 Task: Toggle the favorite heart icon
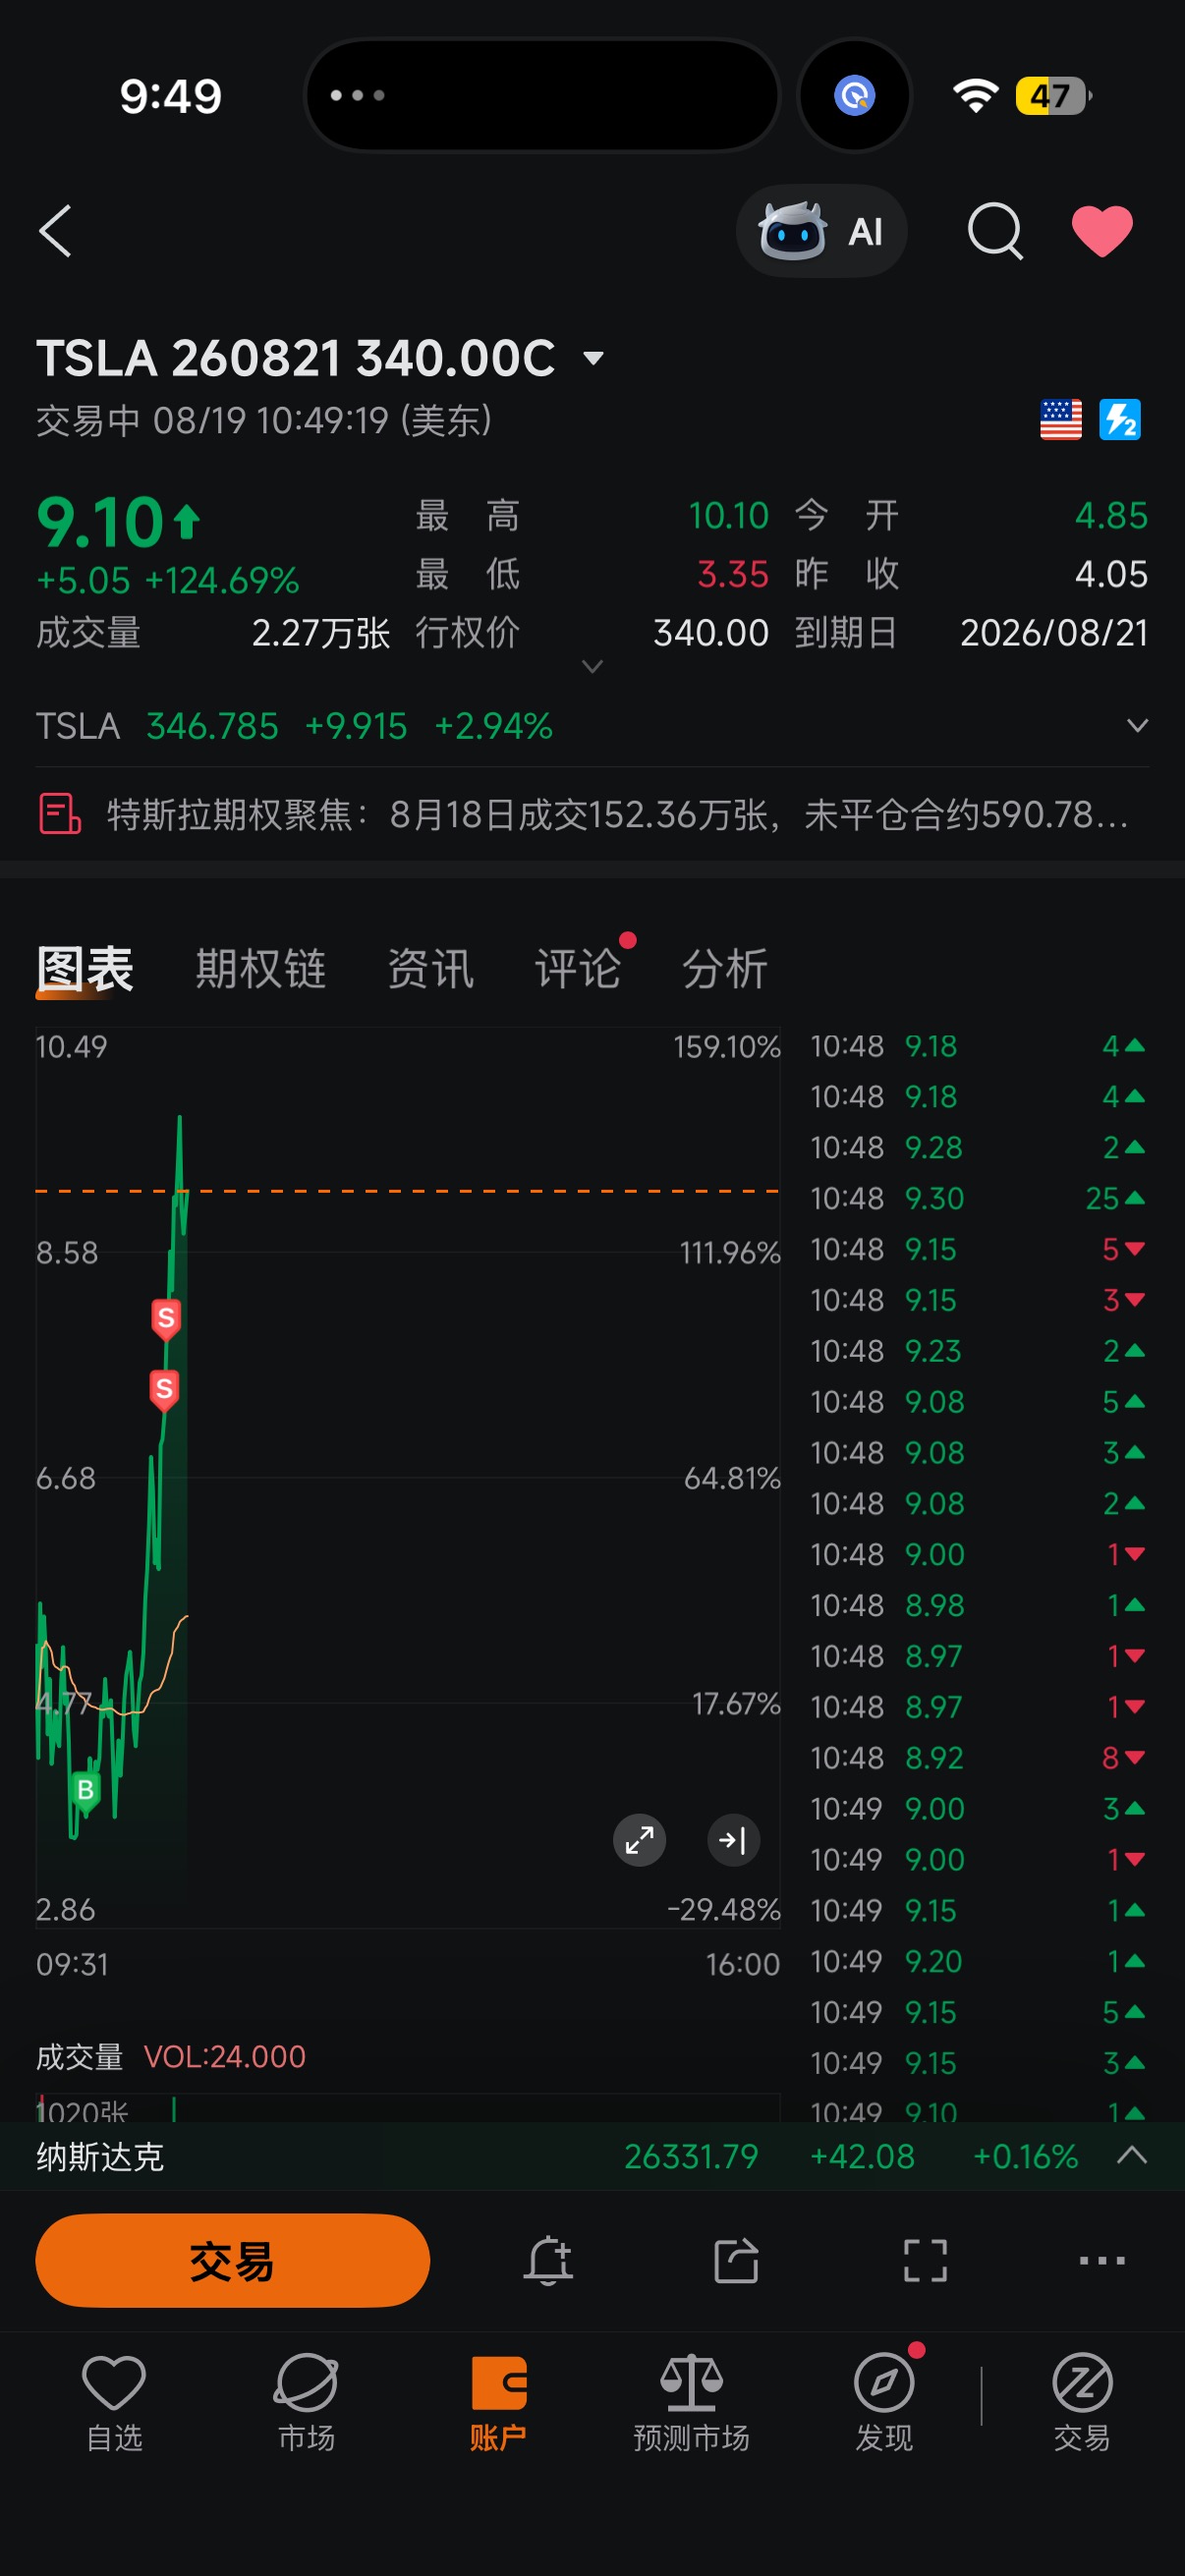pyautogui.click(x=1102, y=231)
